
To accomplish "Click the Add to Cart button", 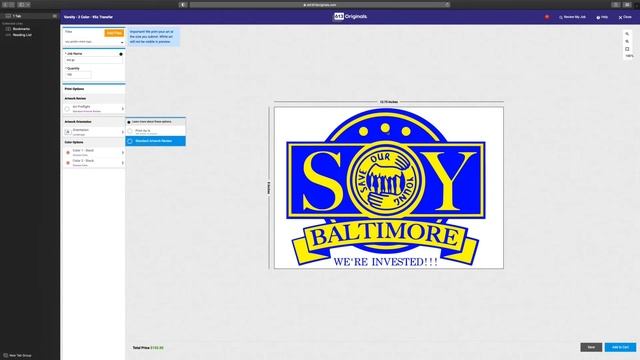I will coord(620,347).
